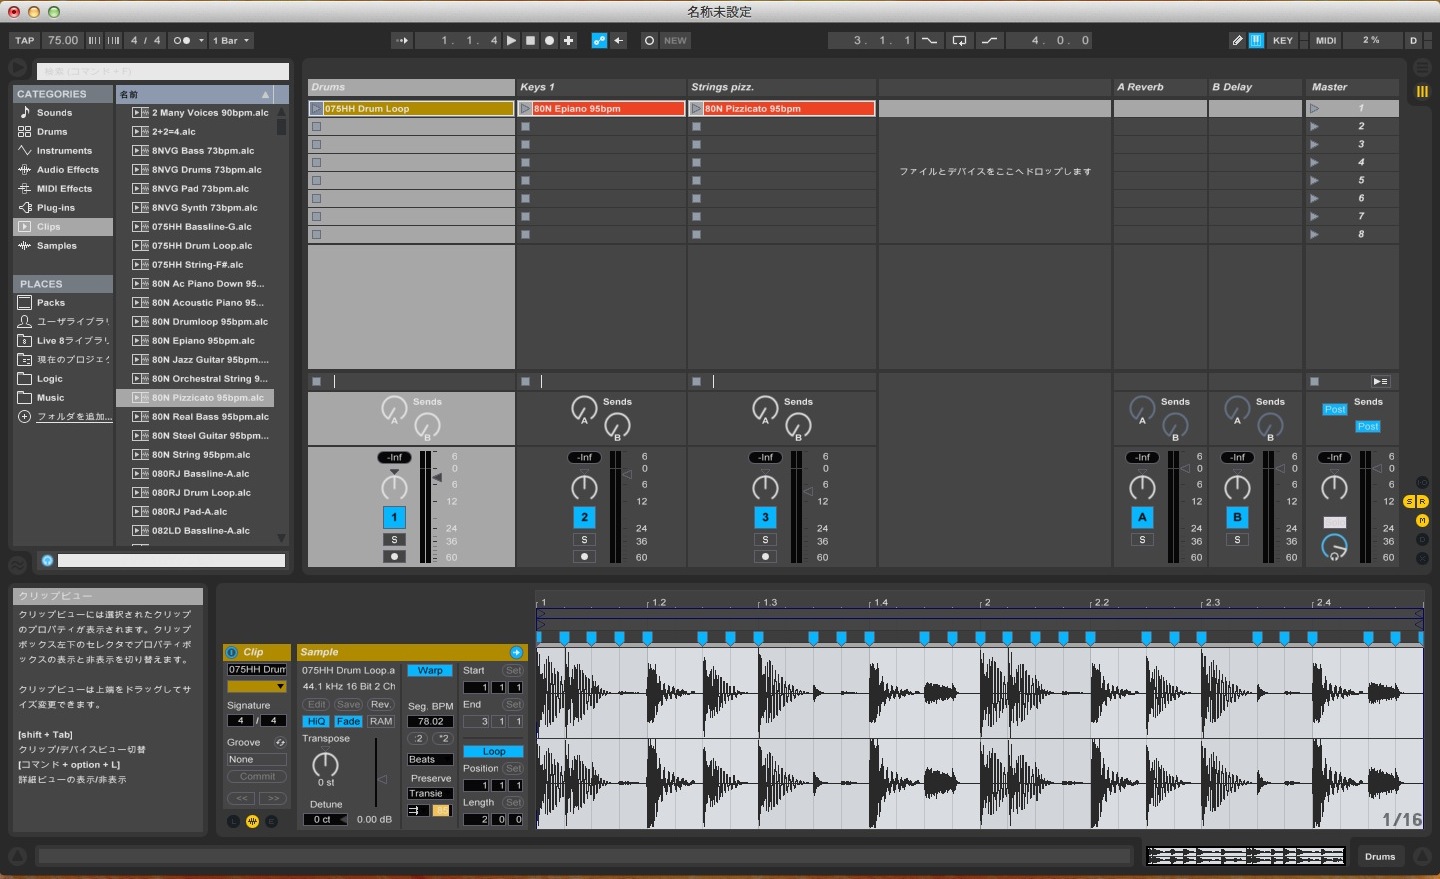Select the MIDI Effects category

pyautogui.click(x=64, y=189)
